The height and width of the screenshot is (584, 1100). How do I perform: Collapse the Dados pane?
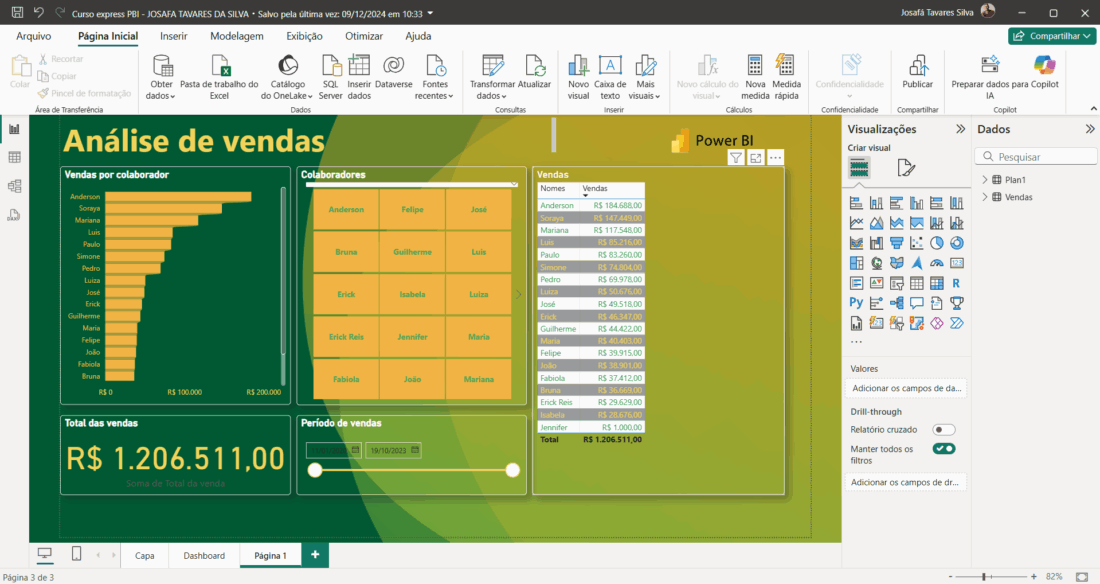tap(1089, 129)
